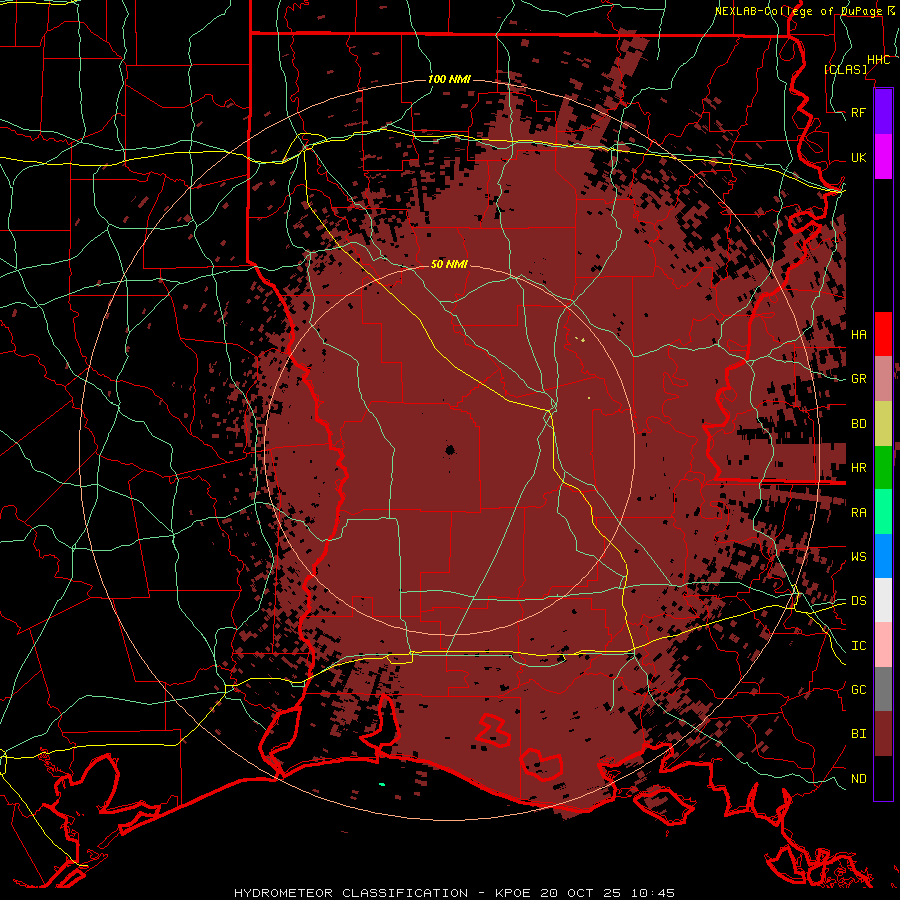Viewport: 900px width, 900px height.
Task: Click the blue WS legend swatch
Action: 883,556
